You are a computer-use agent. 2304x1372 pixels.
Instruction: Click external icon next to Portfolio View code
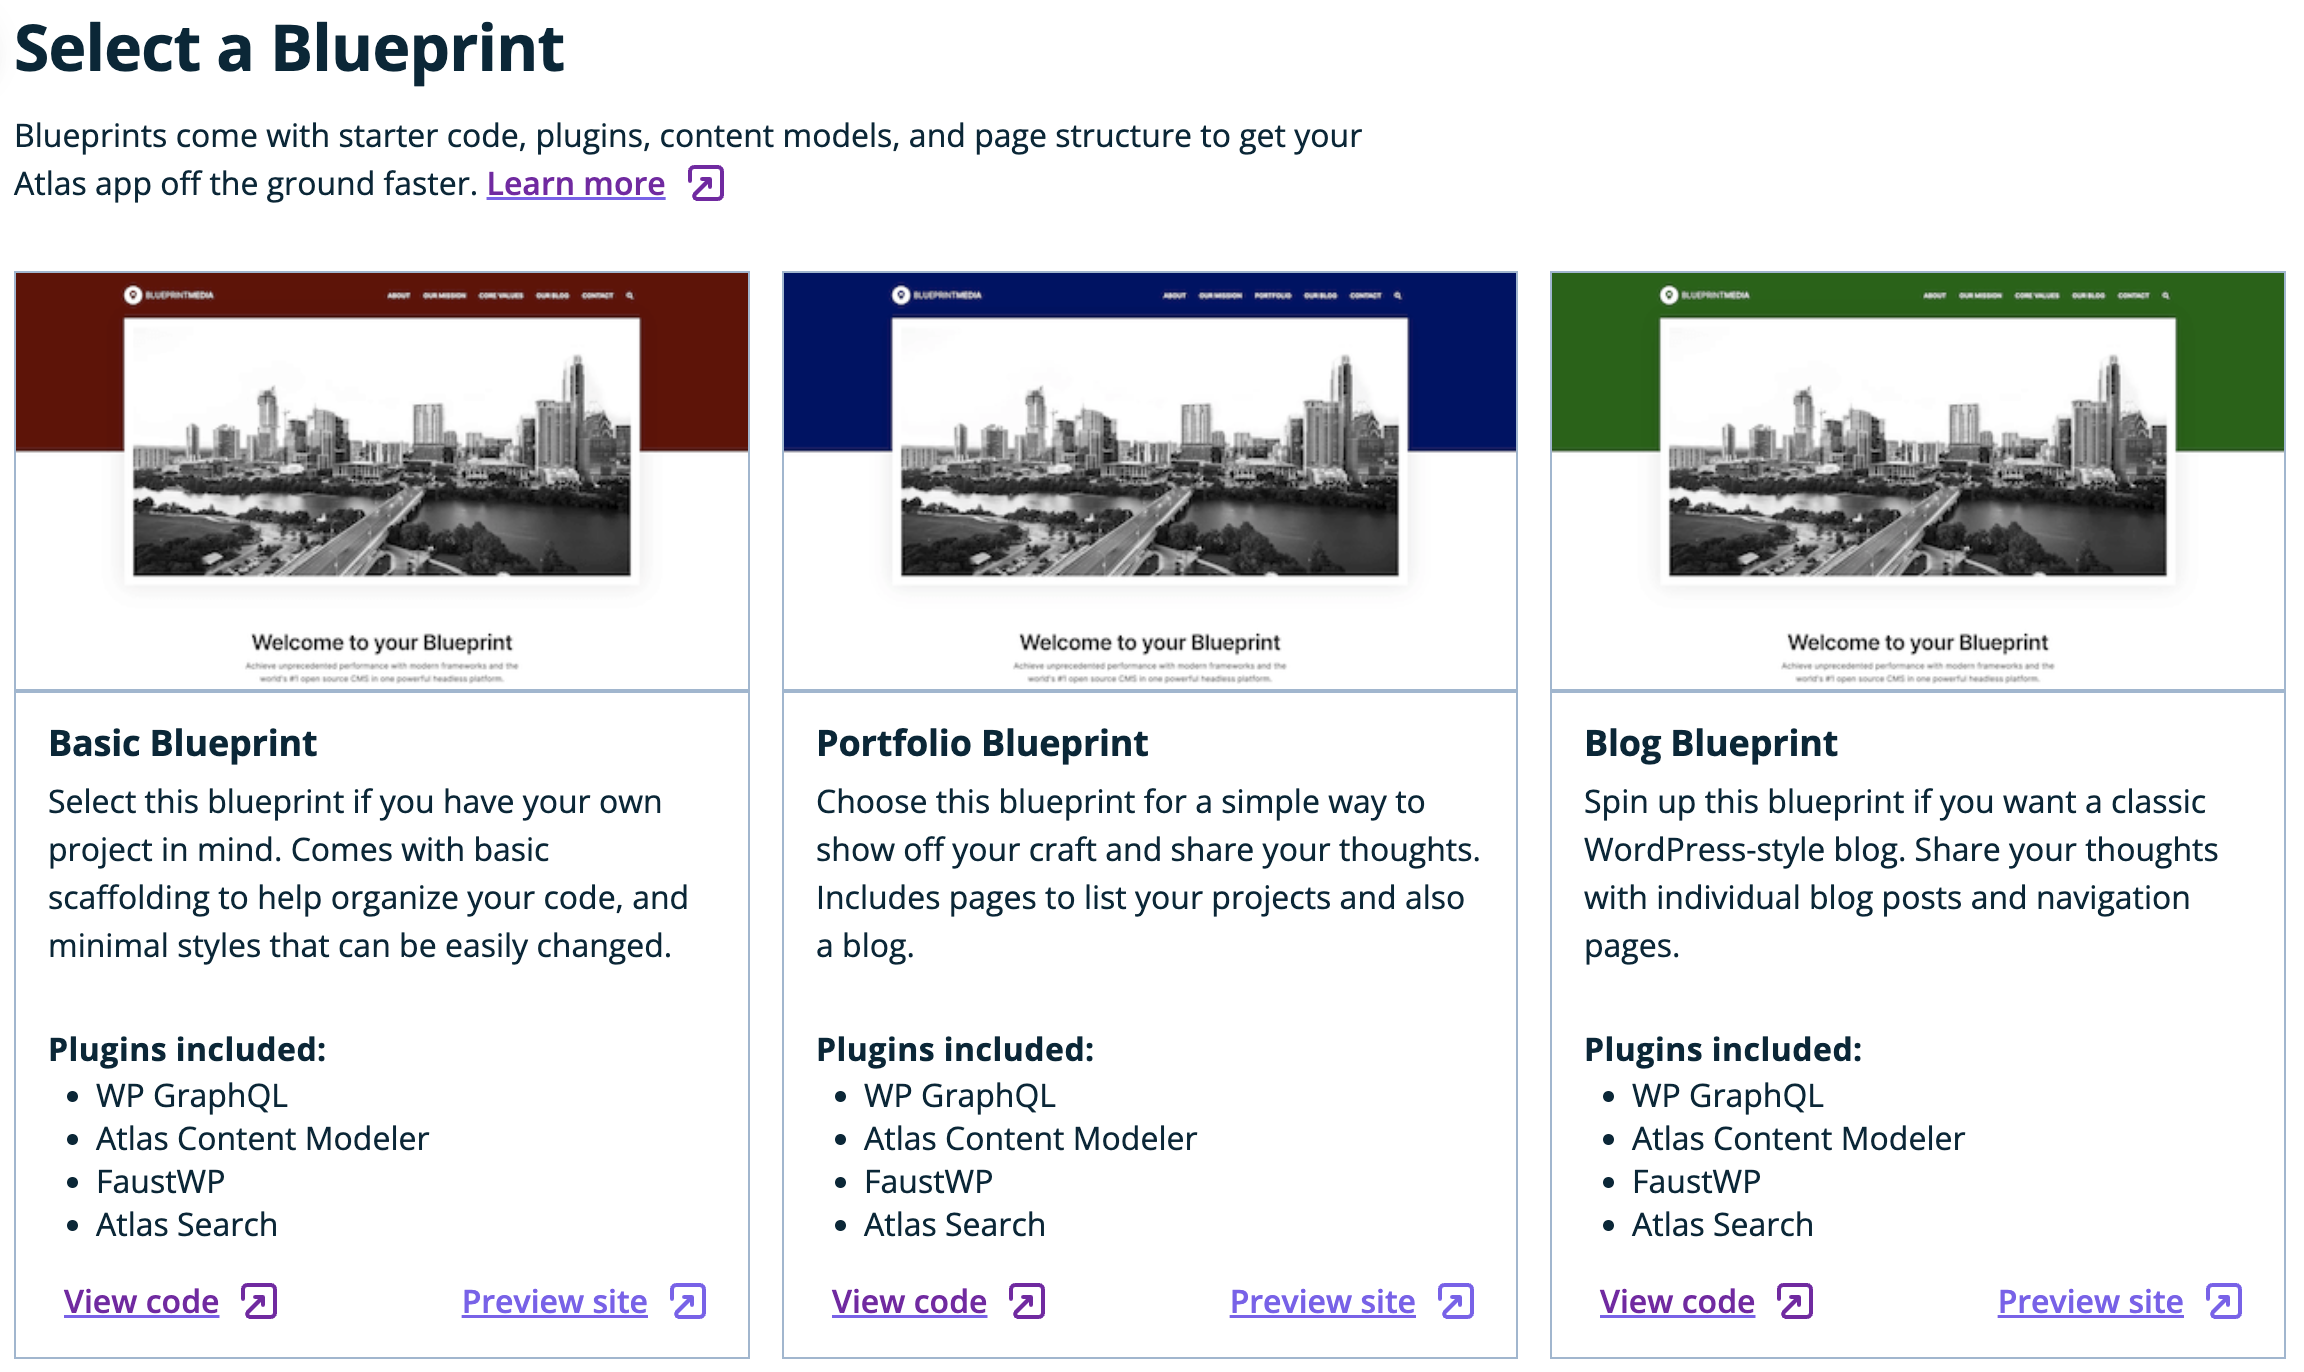point(1028,1301)
